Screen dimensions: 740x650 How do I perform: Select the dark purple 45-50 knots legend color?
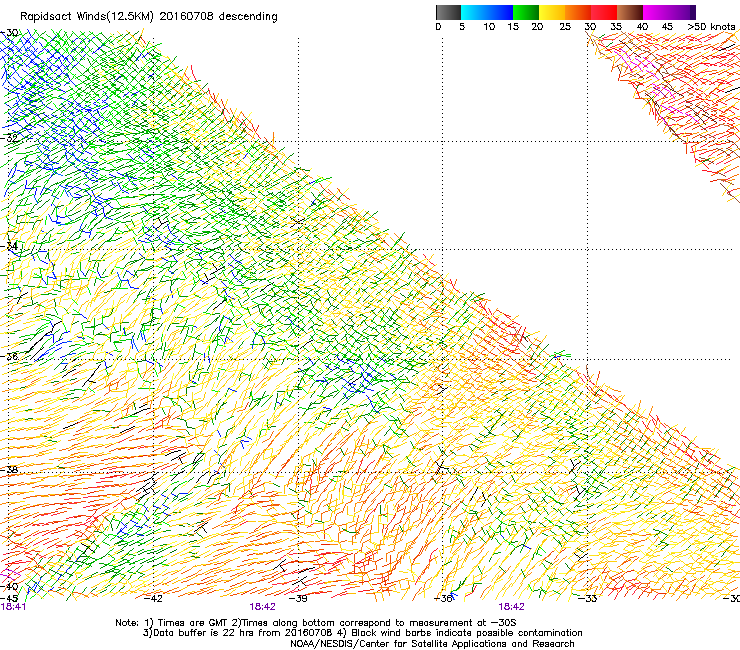[x=682, y=12]
